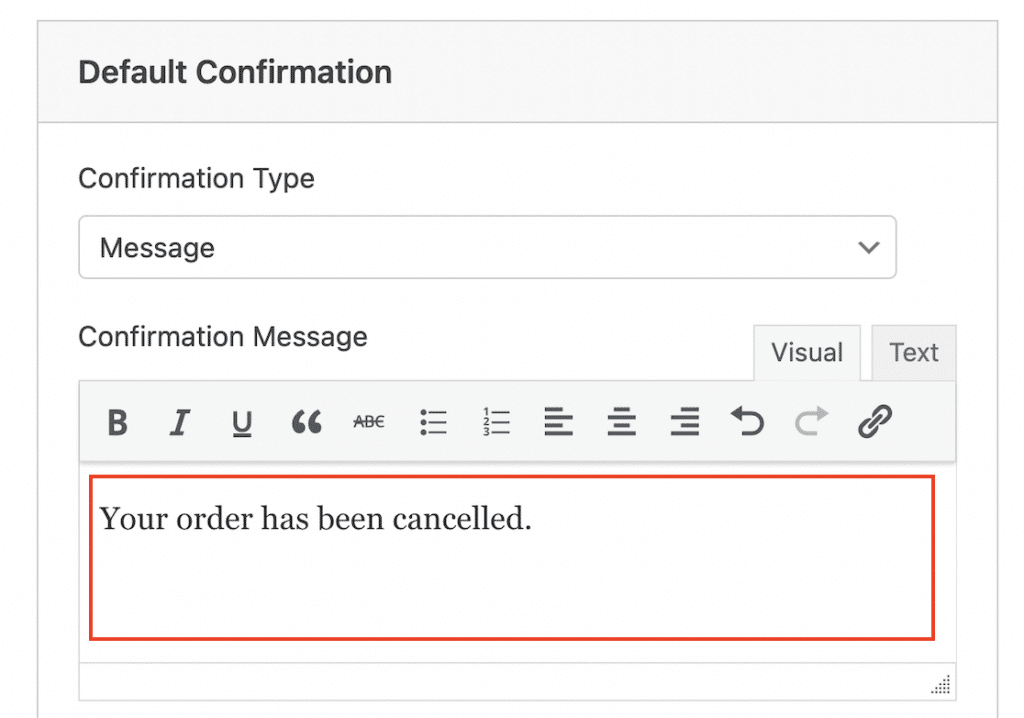Insert a blockquote

pos(306,423)
